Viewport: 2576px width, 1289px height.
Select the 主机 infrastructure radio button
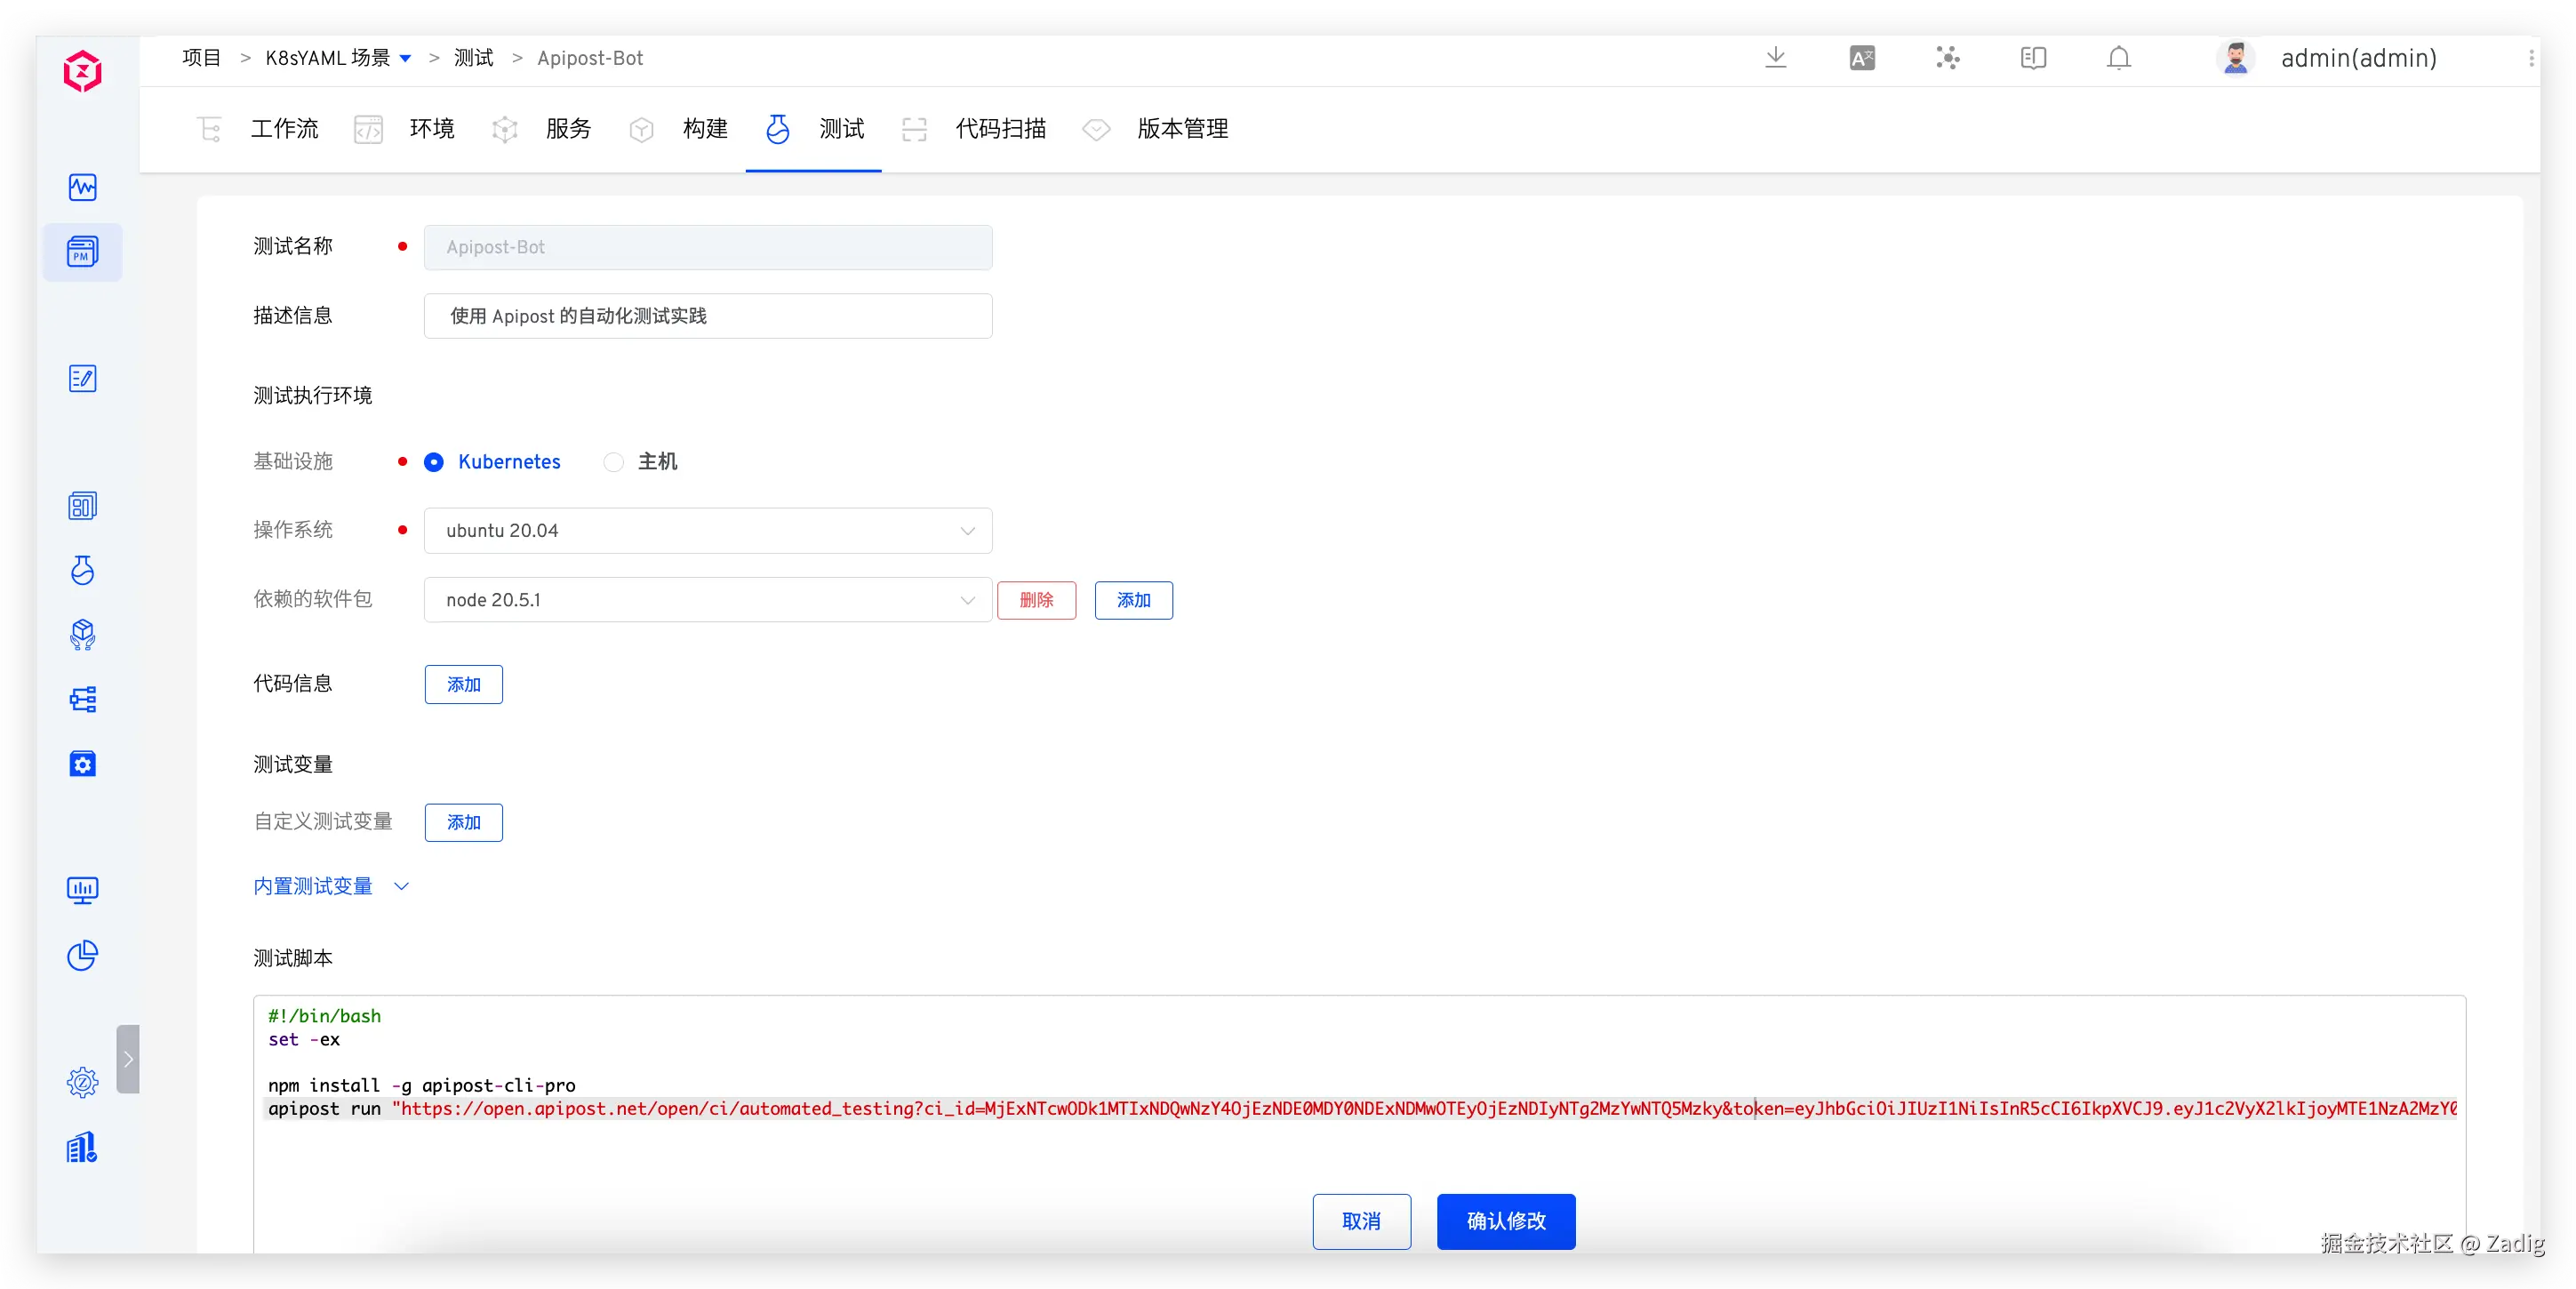pyautogui.click(x=614, y=462)
